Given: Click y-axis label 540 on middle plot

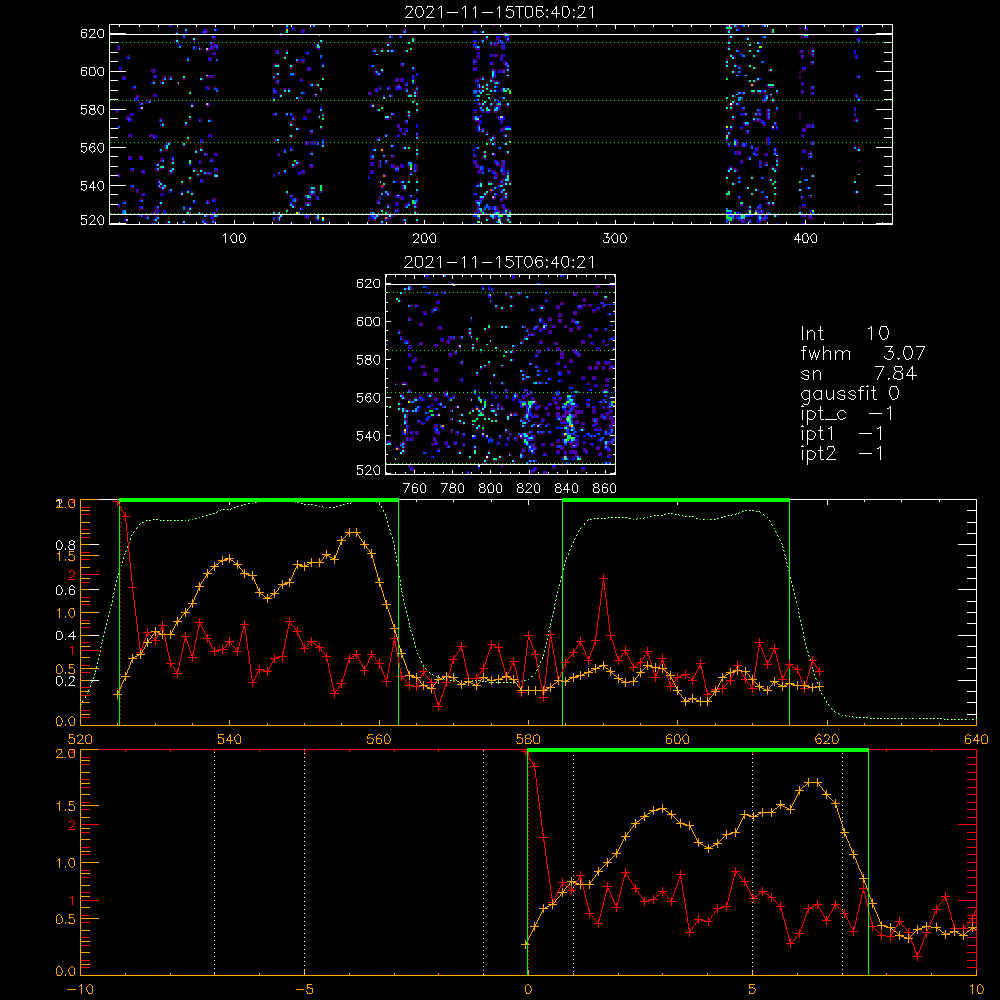Looking at the screenshot, I should (368, 436).
